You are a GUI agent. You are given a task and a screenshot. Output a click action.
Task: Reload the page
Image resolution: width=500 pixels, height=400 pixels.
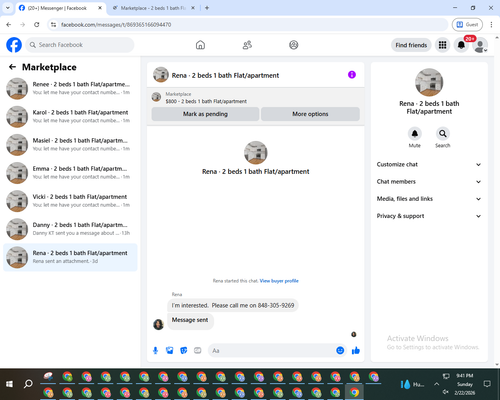click(37, 24)
